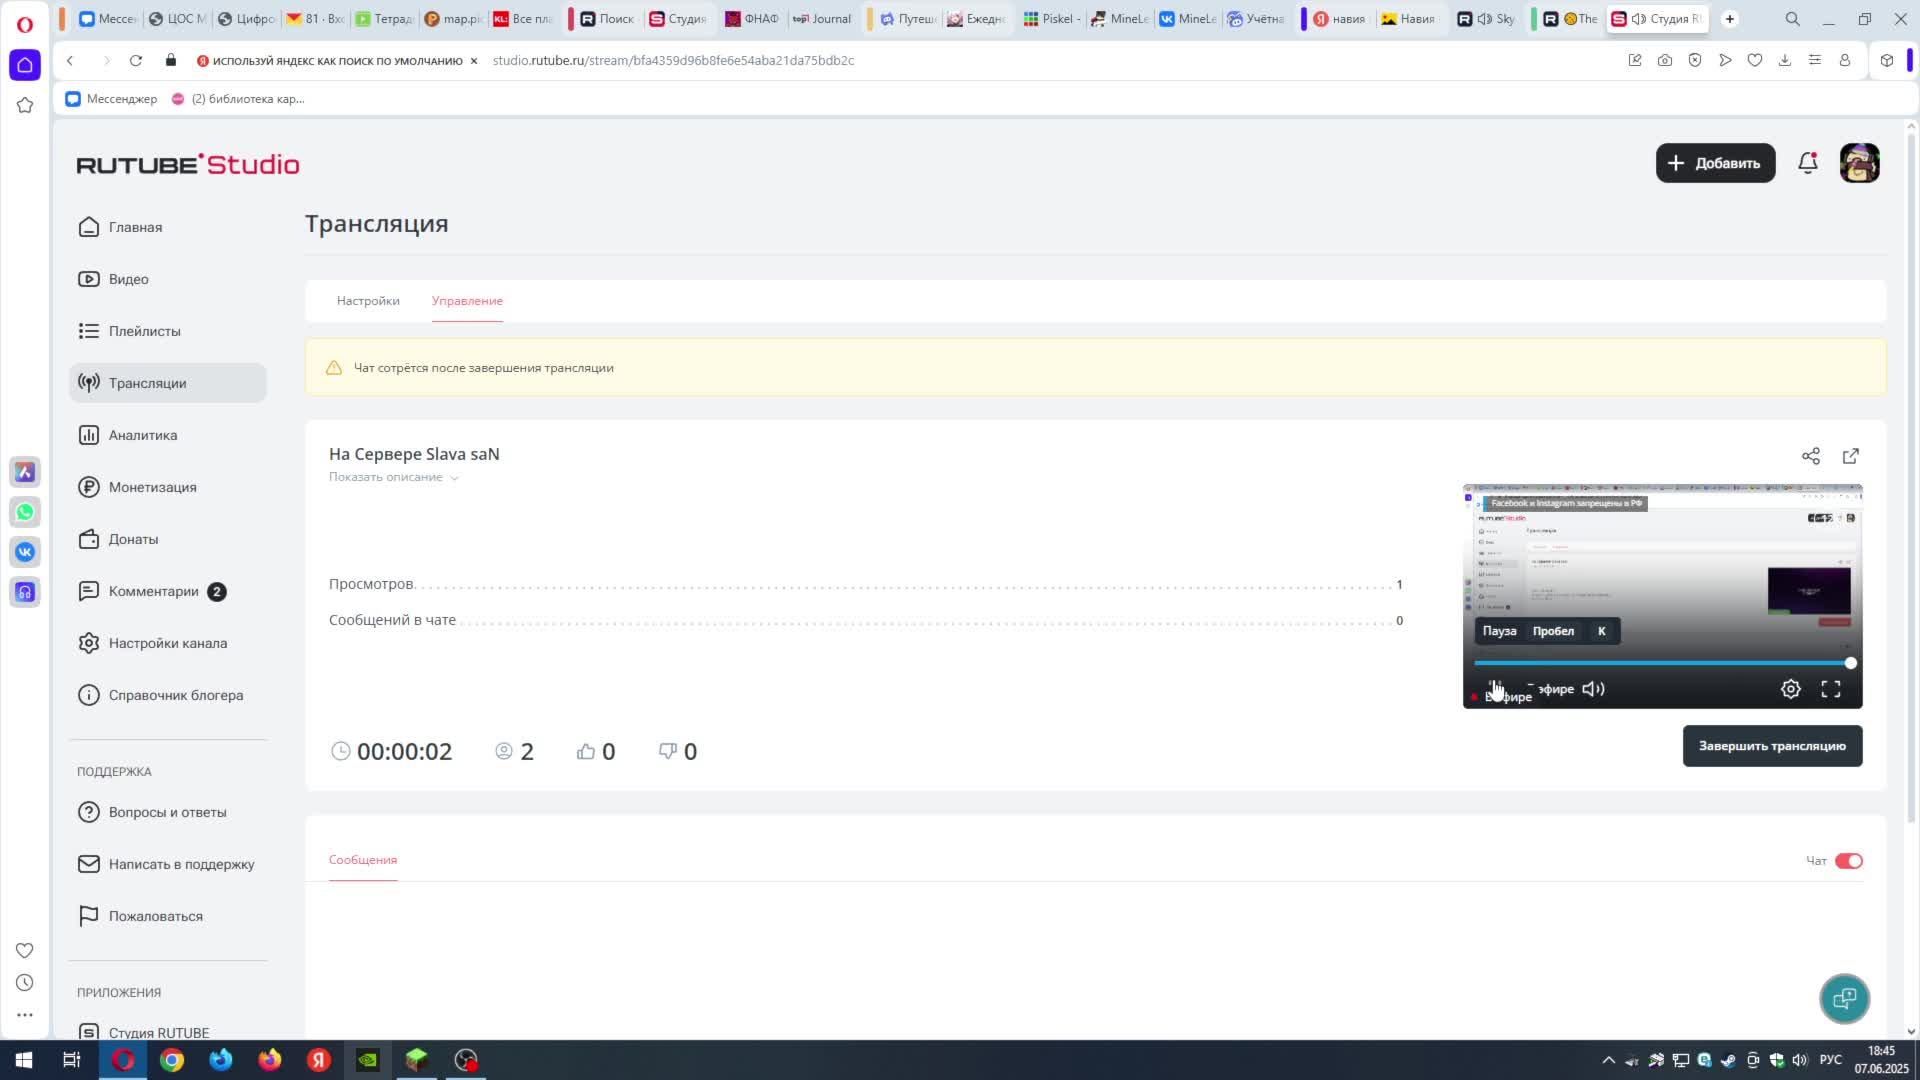Toggle the Чат switch off
Viewport: 1920px width, 1080px height.
(1848, 861)
